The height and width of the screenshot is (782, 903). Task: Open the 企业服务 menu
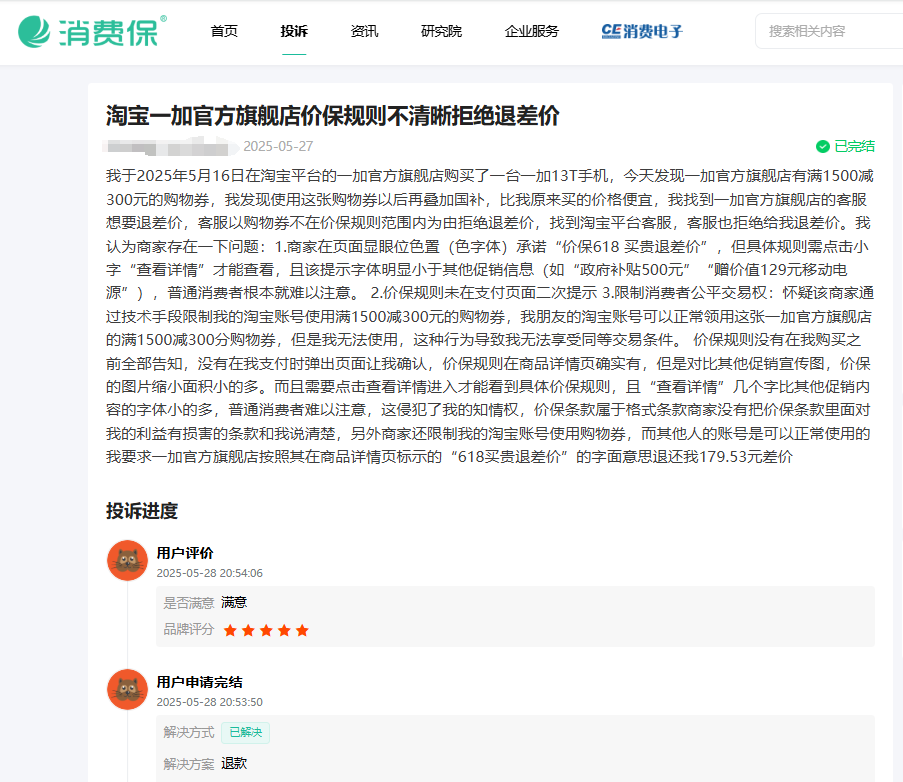[532, 31]
